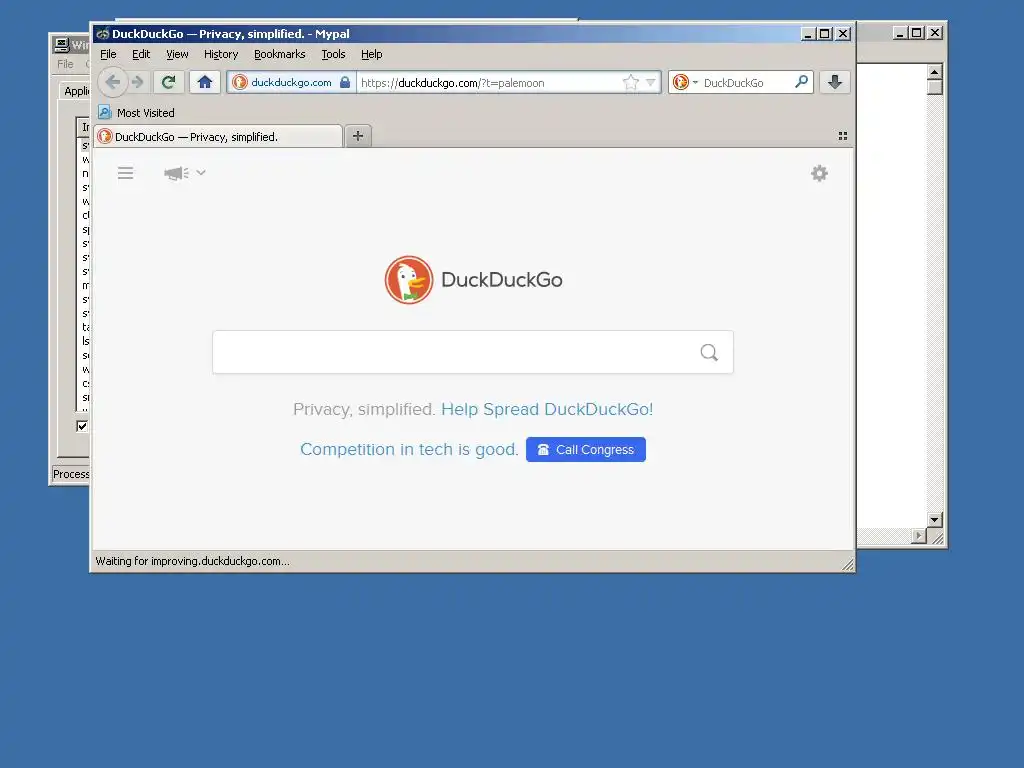The width and height of the screenshot is (1024, 768).
Task: Show all tabs grid icon
Action: 842,136
